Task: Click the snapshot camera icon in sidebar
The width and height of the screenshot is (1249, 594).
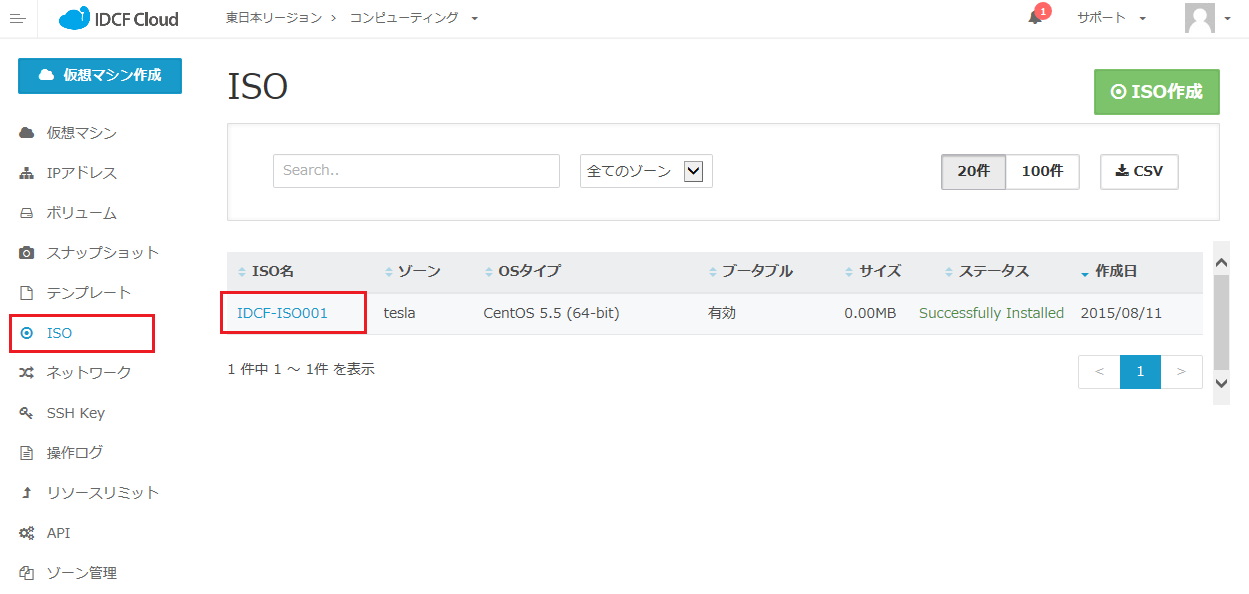Action: click(27, 253)
